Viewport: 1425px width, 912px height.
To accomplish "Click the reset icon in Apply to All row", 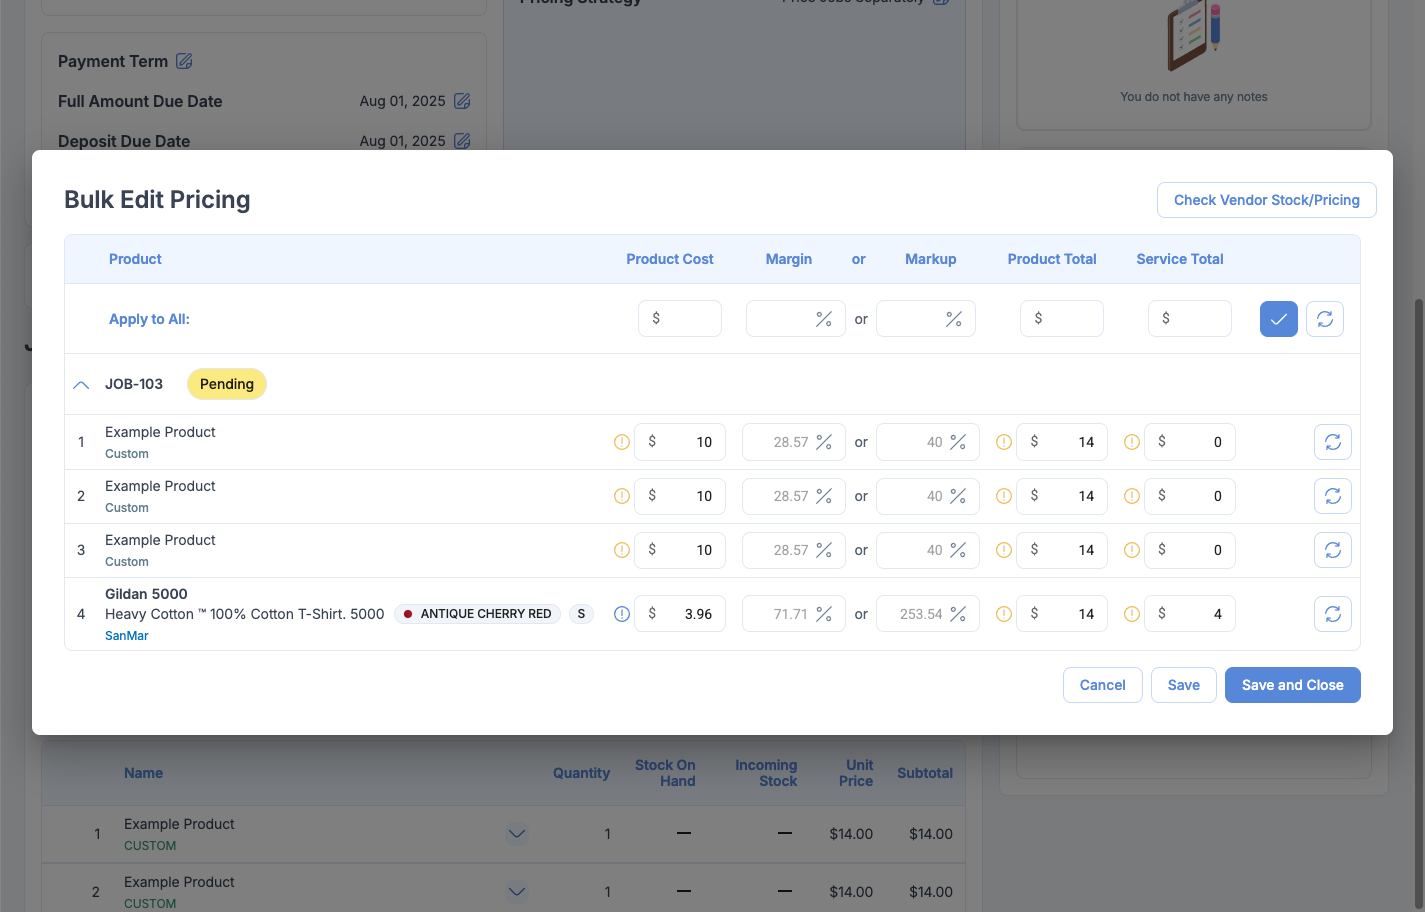I will coord(1325,319).
